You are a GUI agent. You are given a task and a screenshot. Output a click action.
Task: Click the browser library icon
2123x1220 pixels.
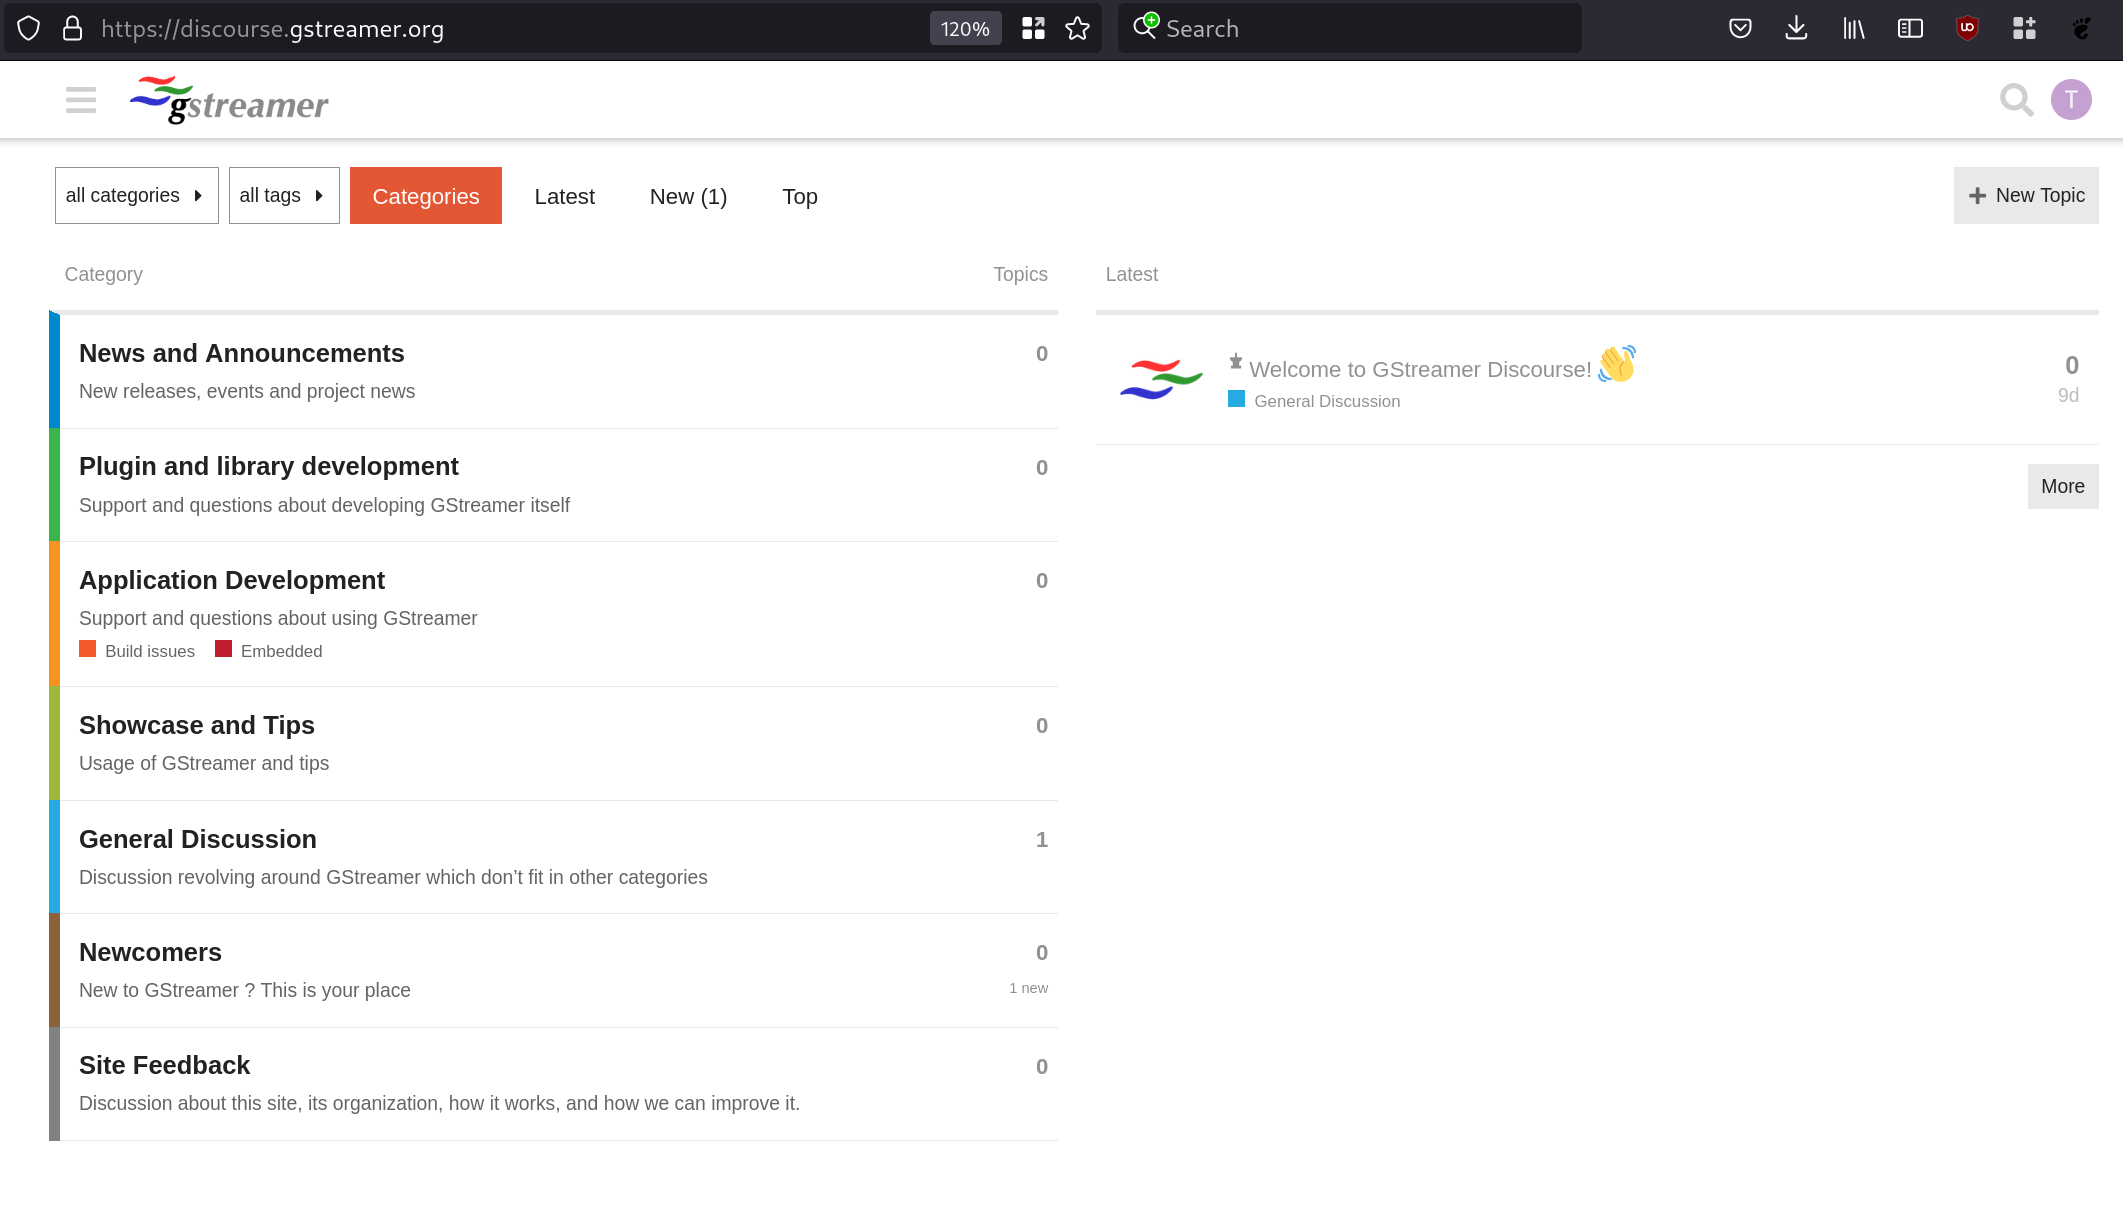click(x=1853, y=28)
